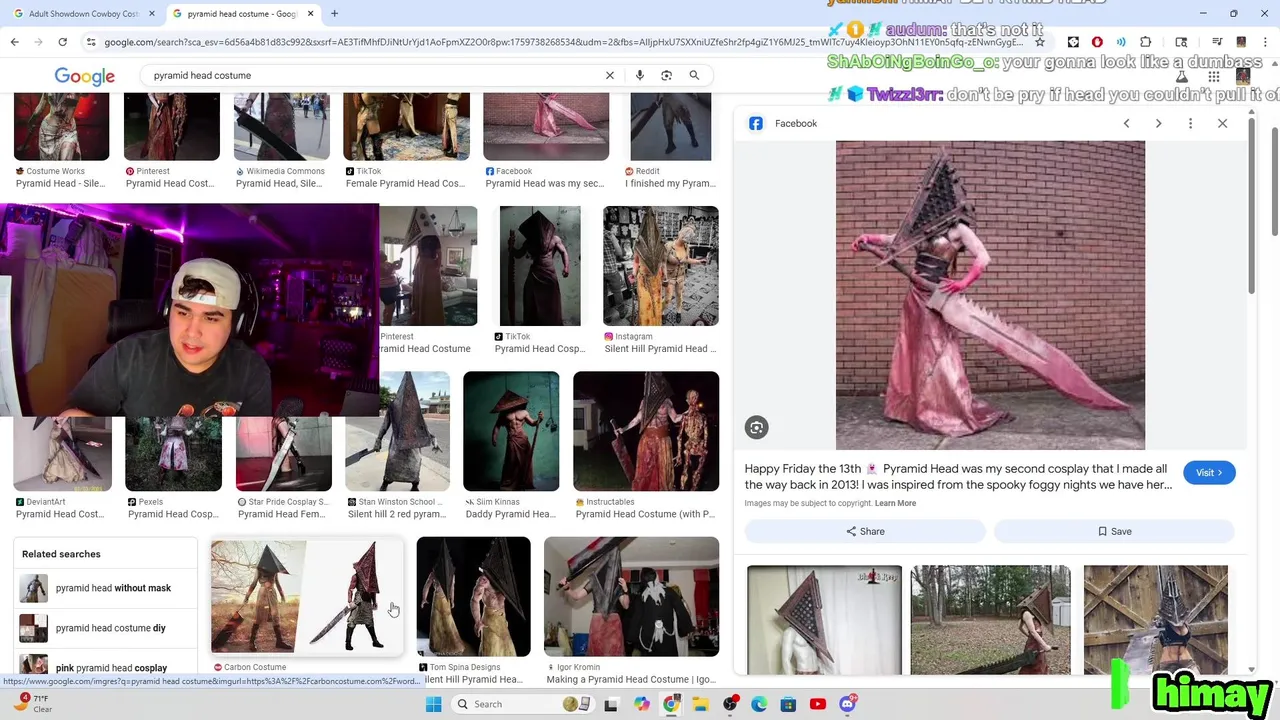The height and width of the screenshot is (720, 1280).
Task: Open the Instructables Pyramid Head Costume result
Action: (646, 431)
